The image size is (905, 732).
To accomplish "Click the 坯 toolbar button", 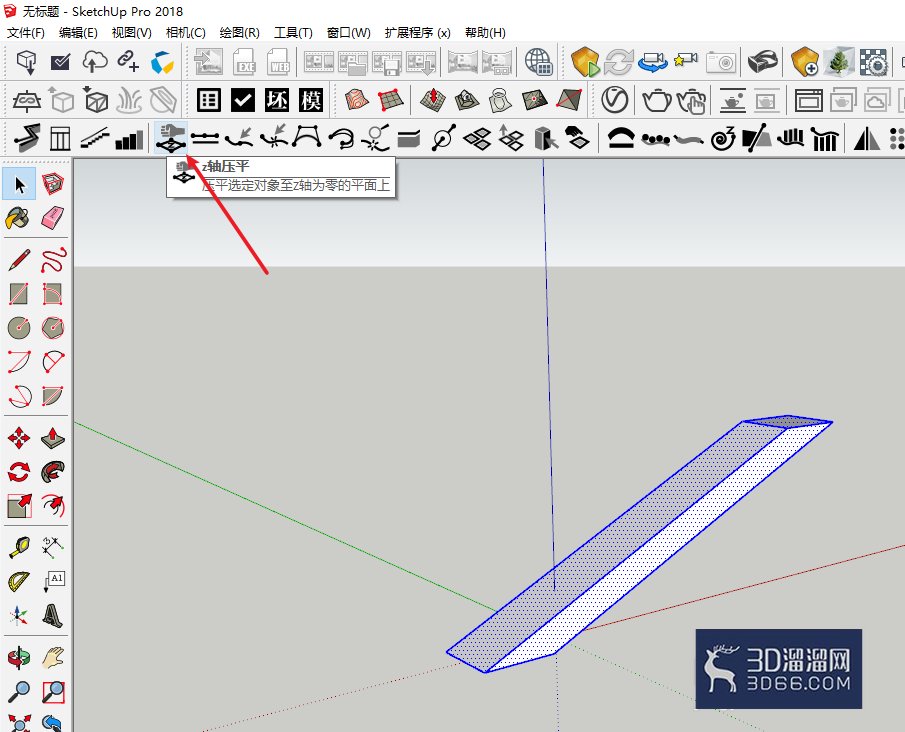I will 276,100.
